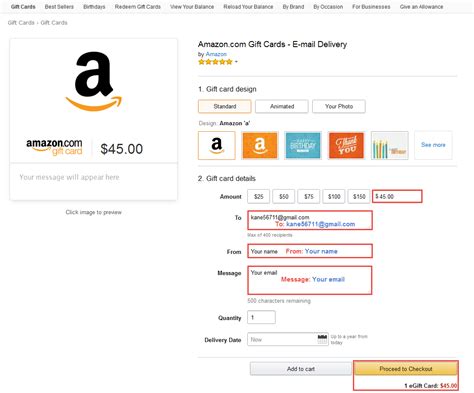Select the $100 amount option
Screen dimensions: 474x393
pos(334,197)
